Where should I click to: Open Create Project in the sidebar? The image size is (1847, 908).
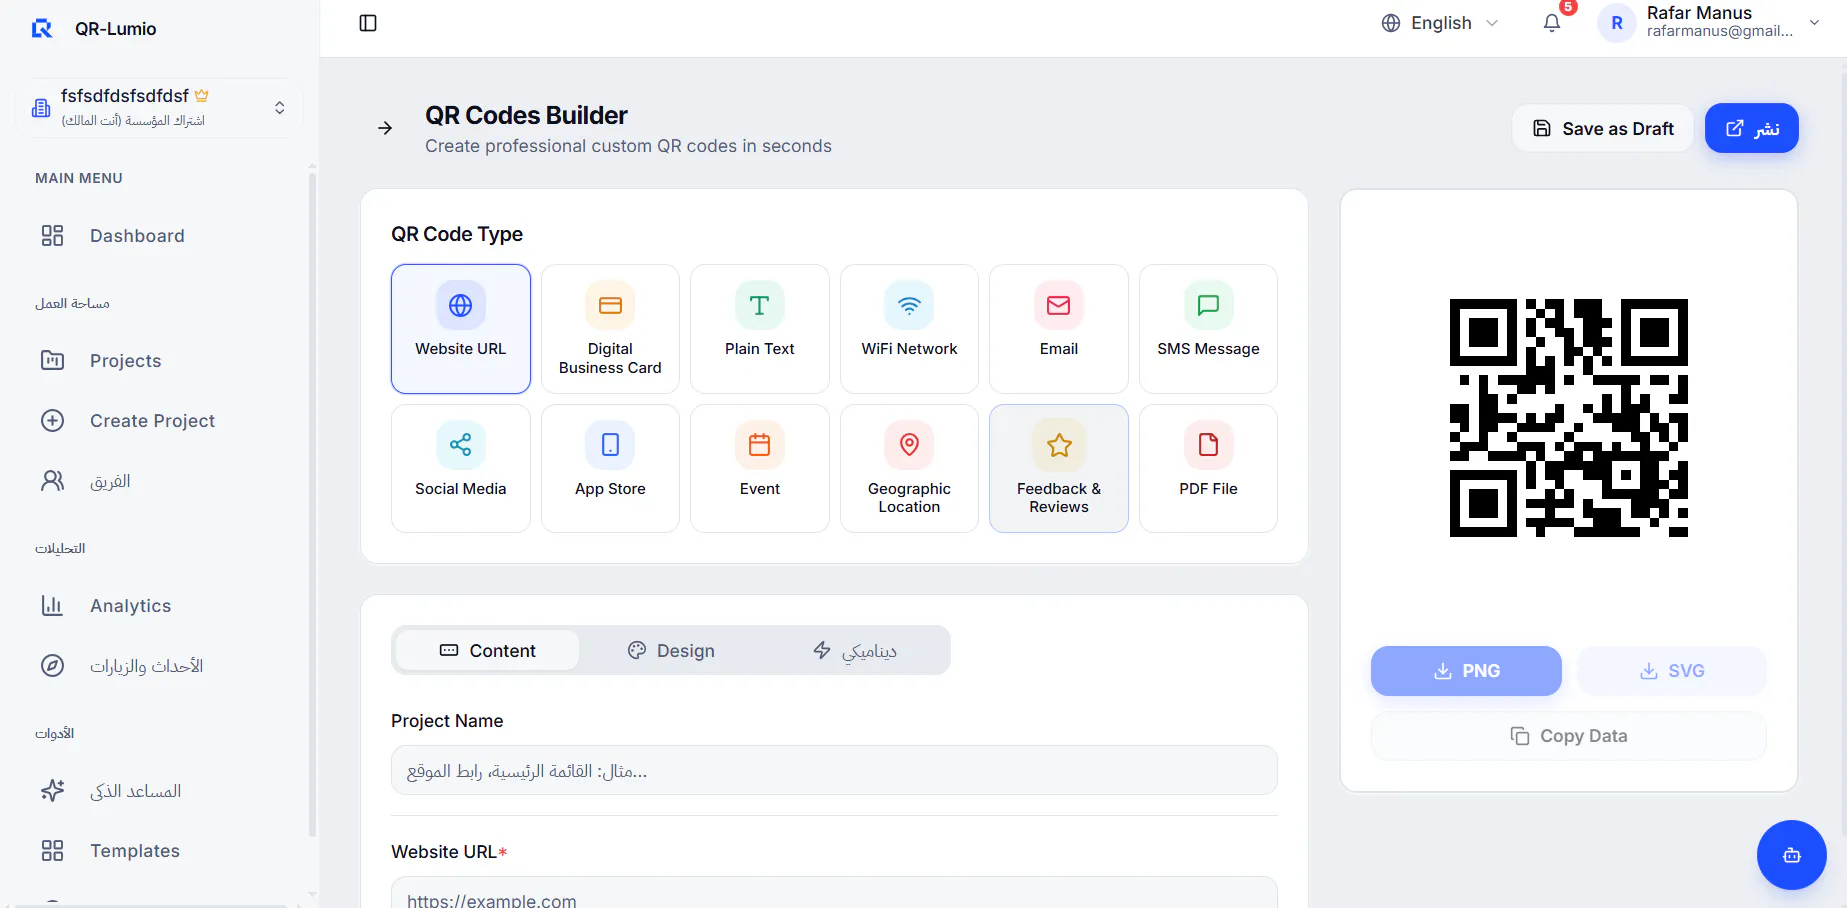158,421
